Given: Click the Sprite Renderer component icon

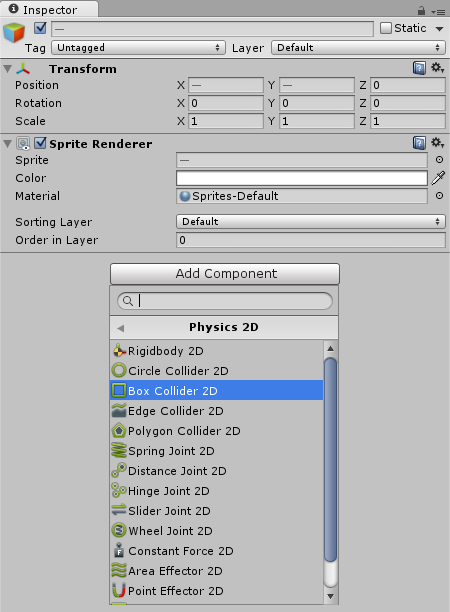Looking at the screenshot, I should [x=23, y=144].
